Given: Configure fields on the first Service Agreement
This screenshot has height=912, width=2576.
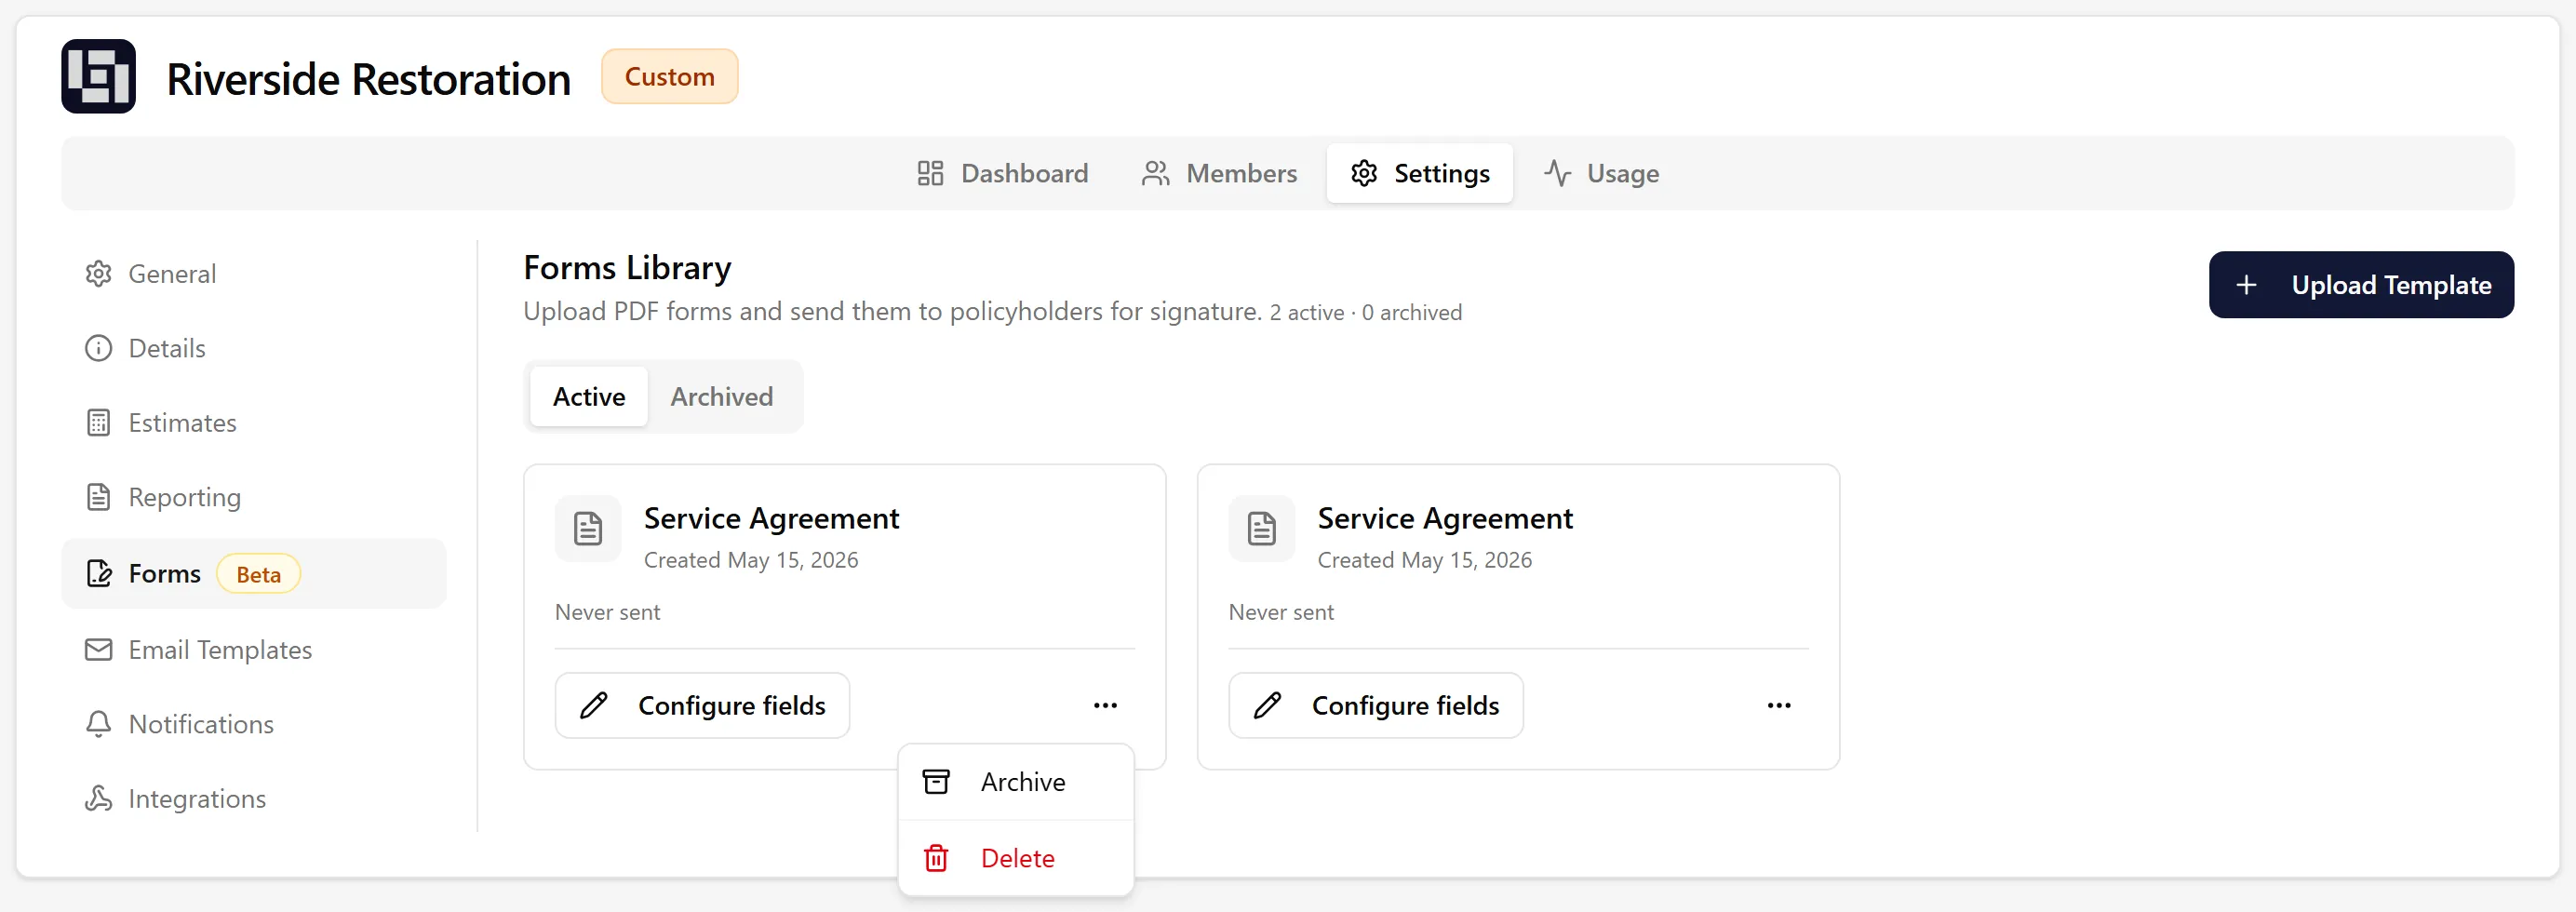Looking at the screenshot, I should coord(702,706).
